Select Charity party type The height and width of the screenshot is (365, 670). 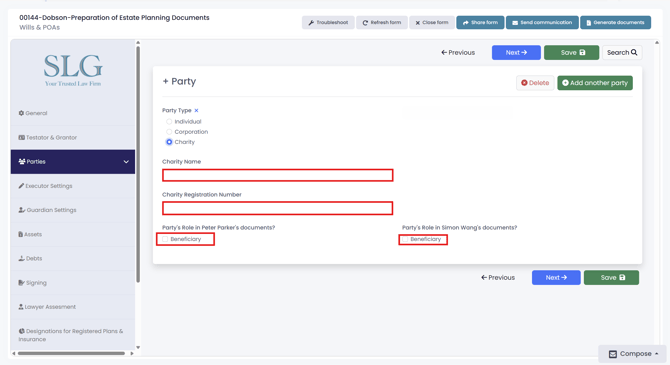[x=169, y=142]
